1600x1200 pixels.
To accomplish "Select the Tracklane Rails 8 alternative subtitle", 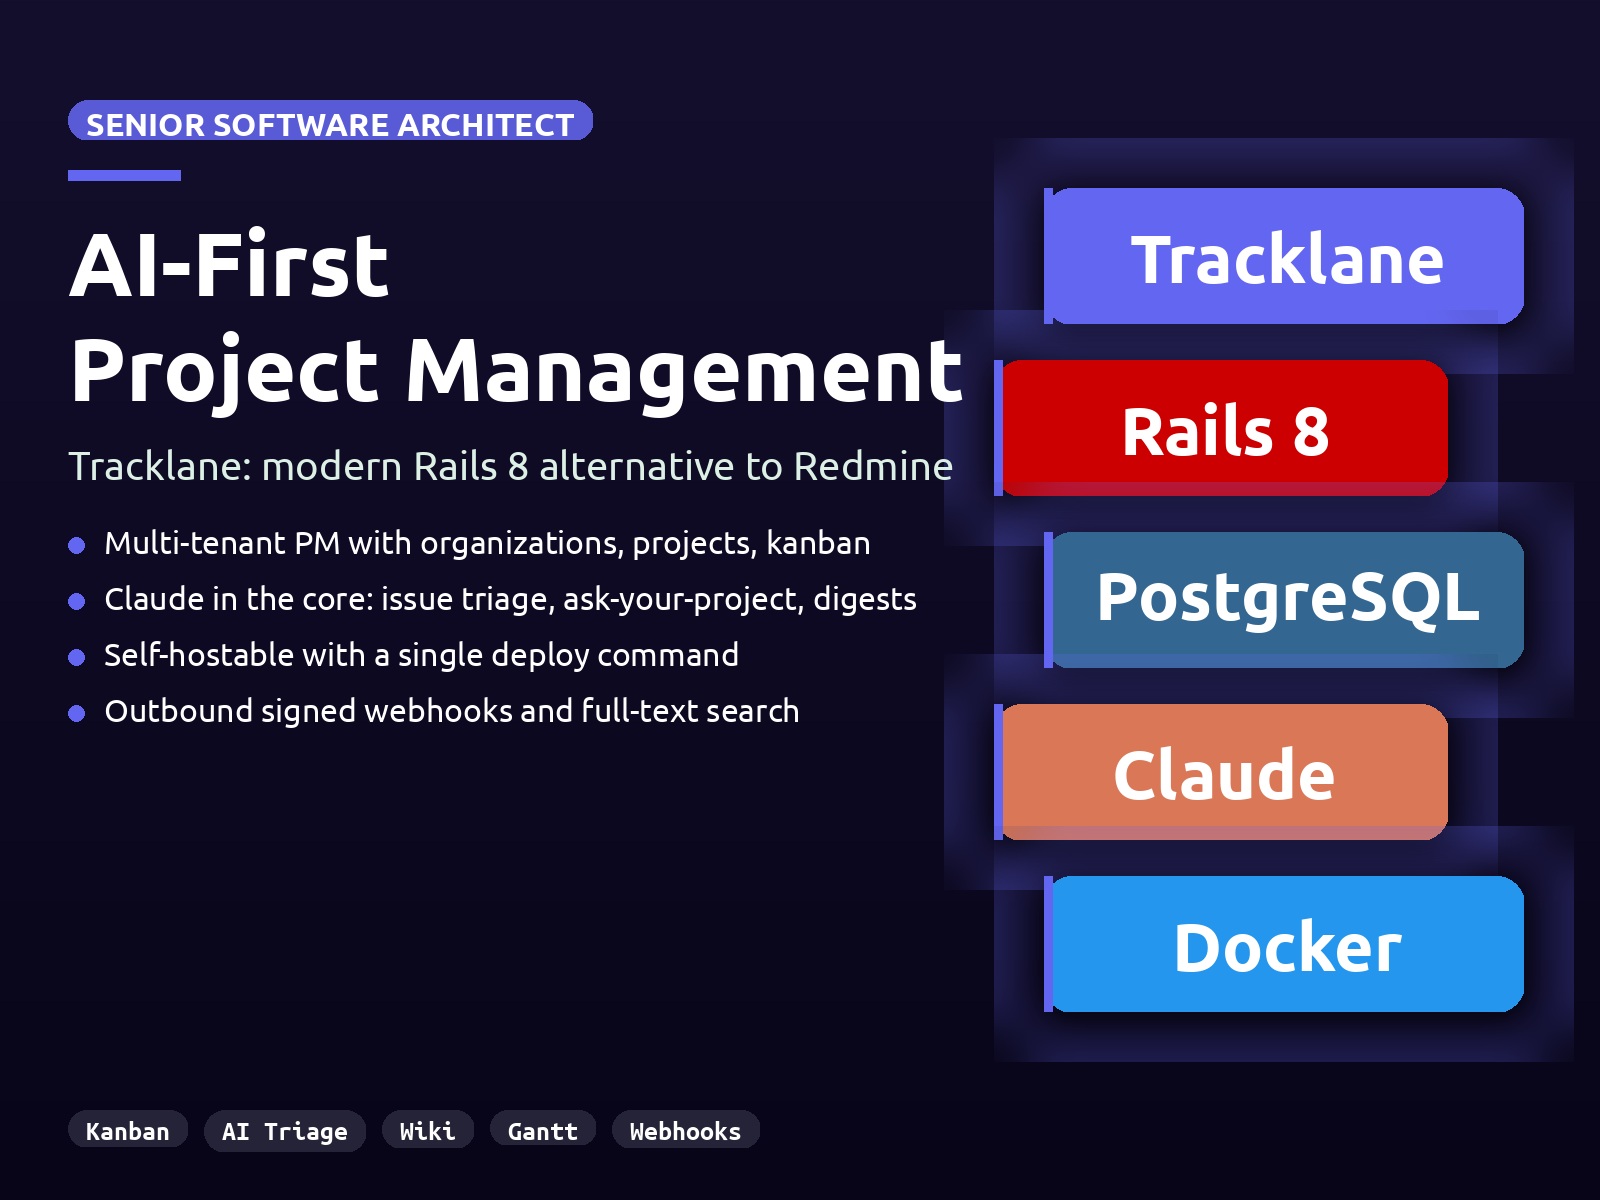I will pyautogui.click(x=510, y=467).
